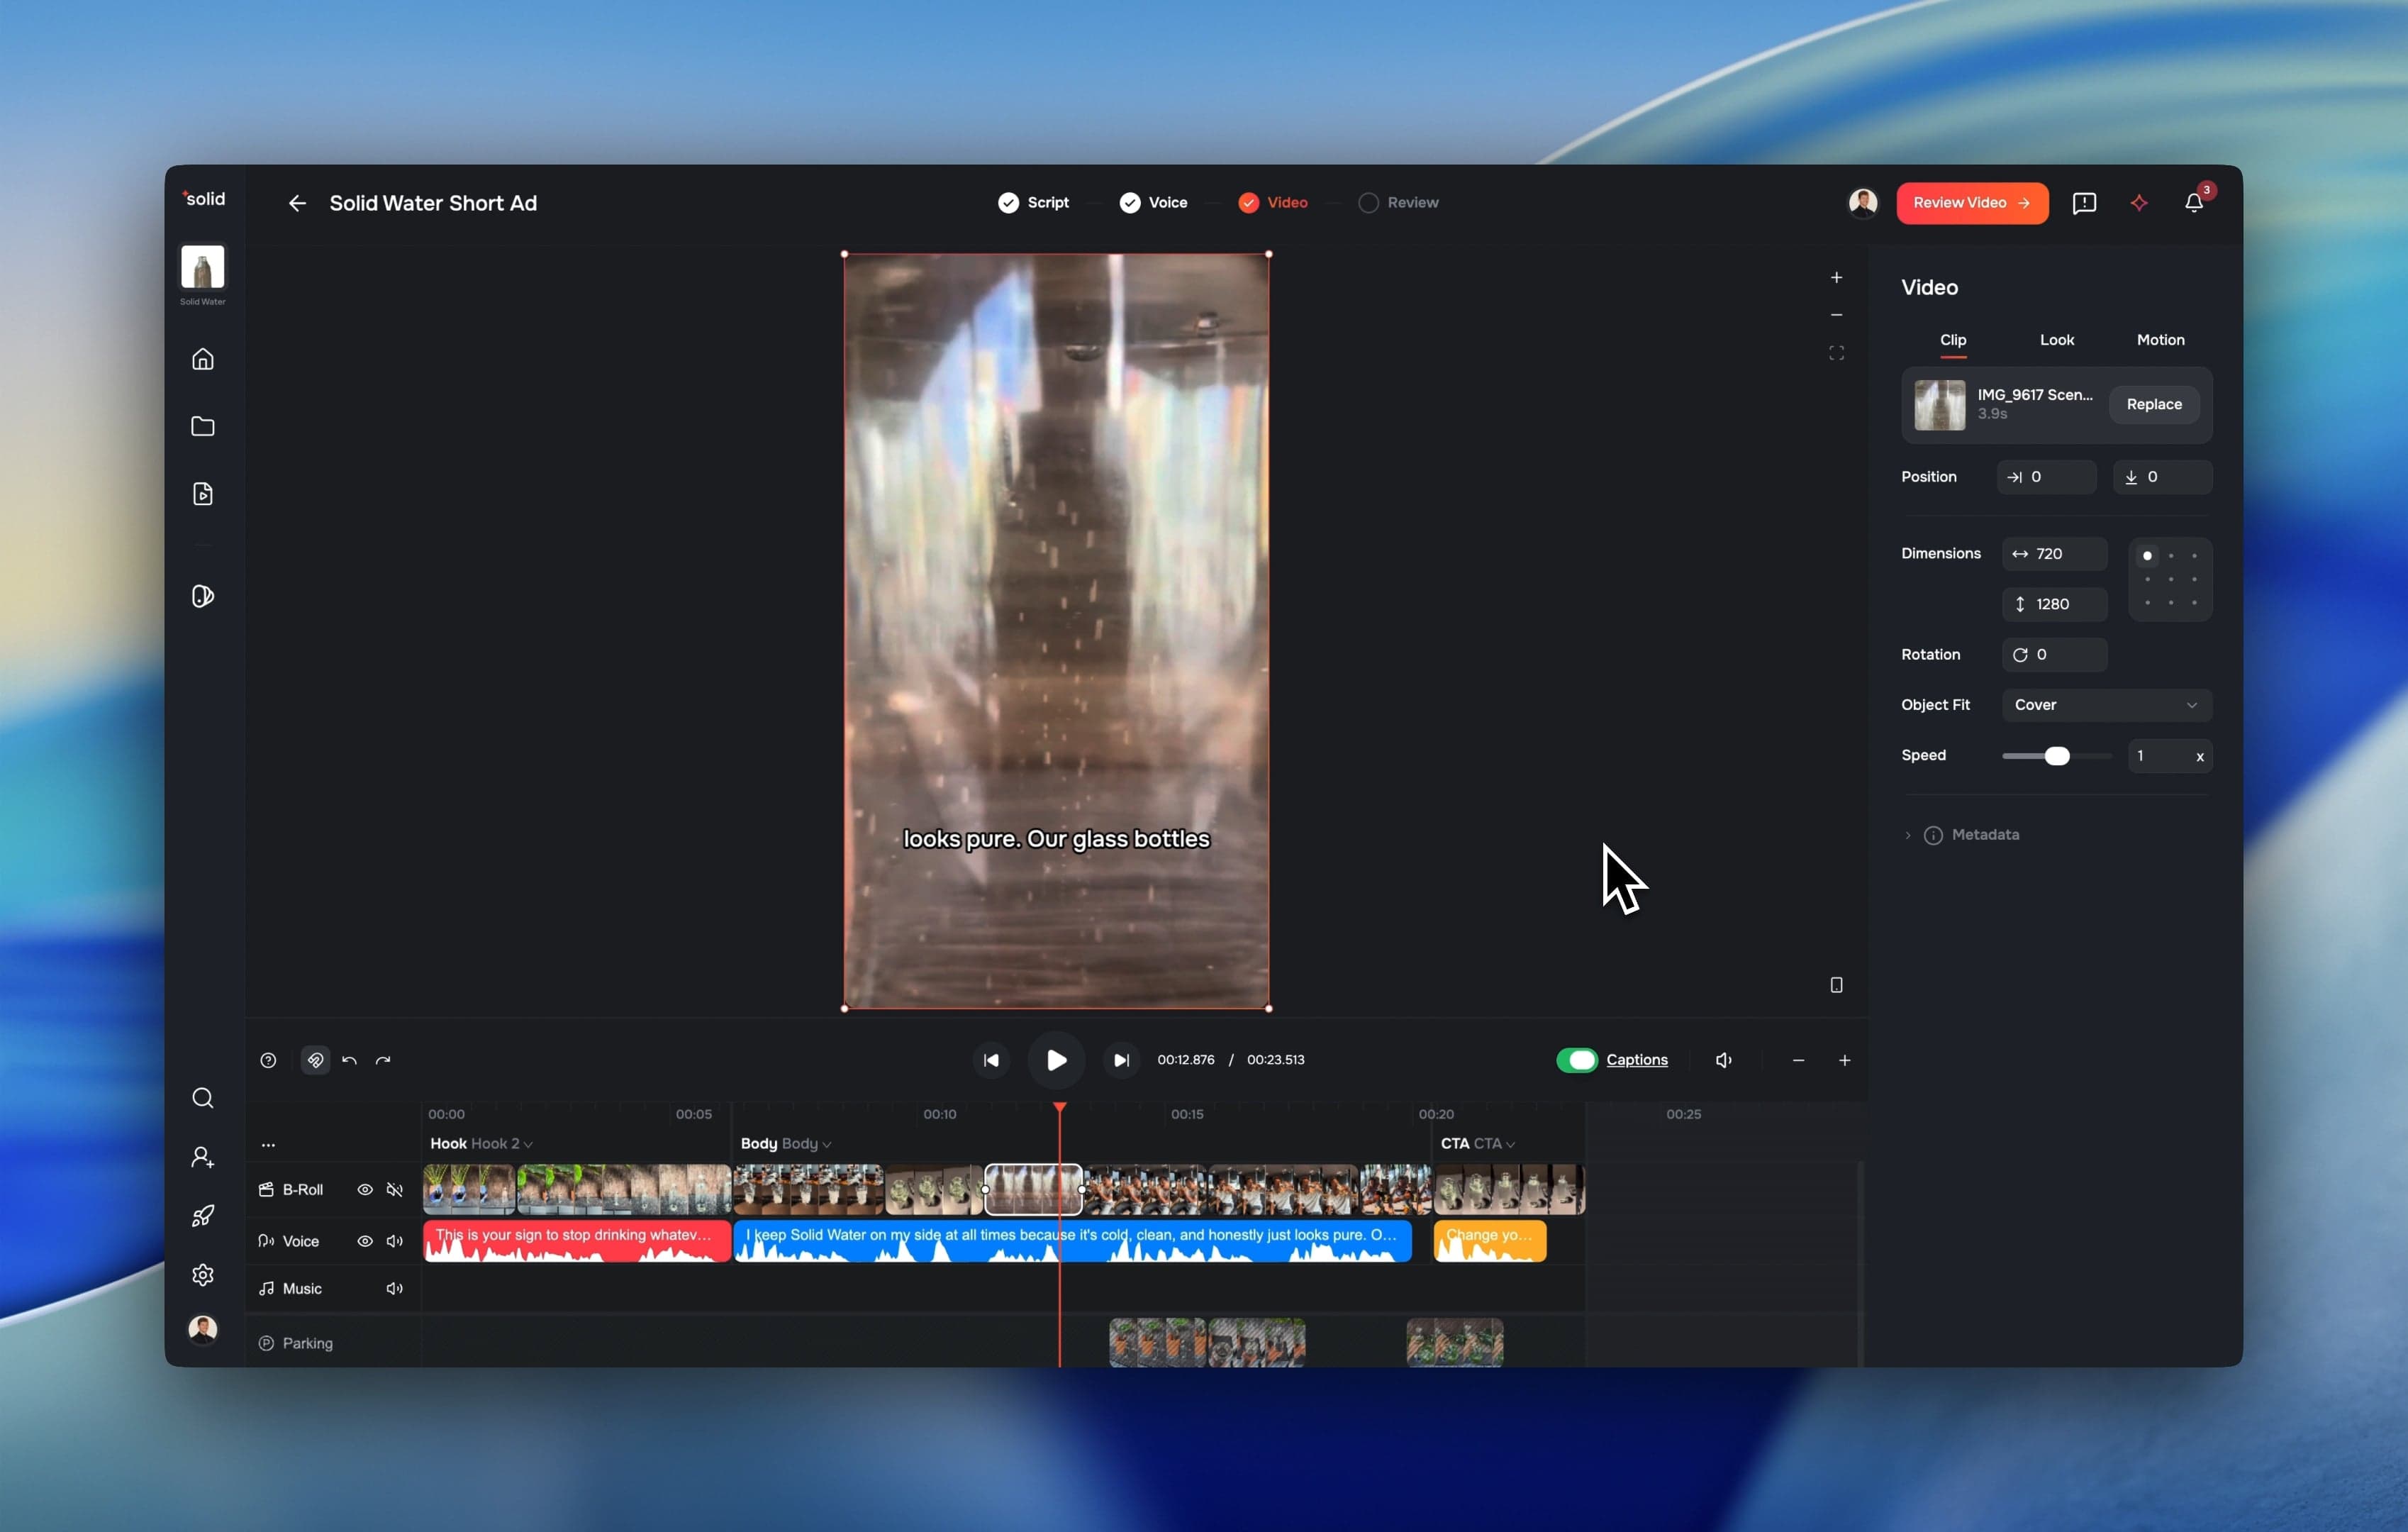Image resolution: width=2408 pixels, height=1532 pixels.
Task: Expand the Body section dropdown
Action: (x=806, y=1144)
